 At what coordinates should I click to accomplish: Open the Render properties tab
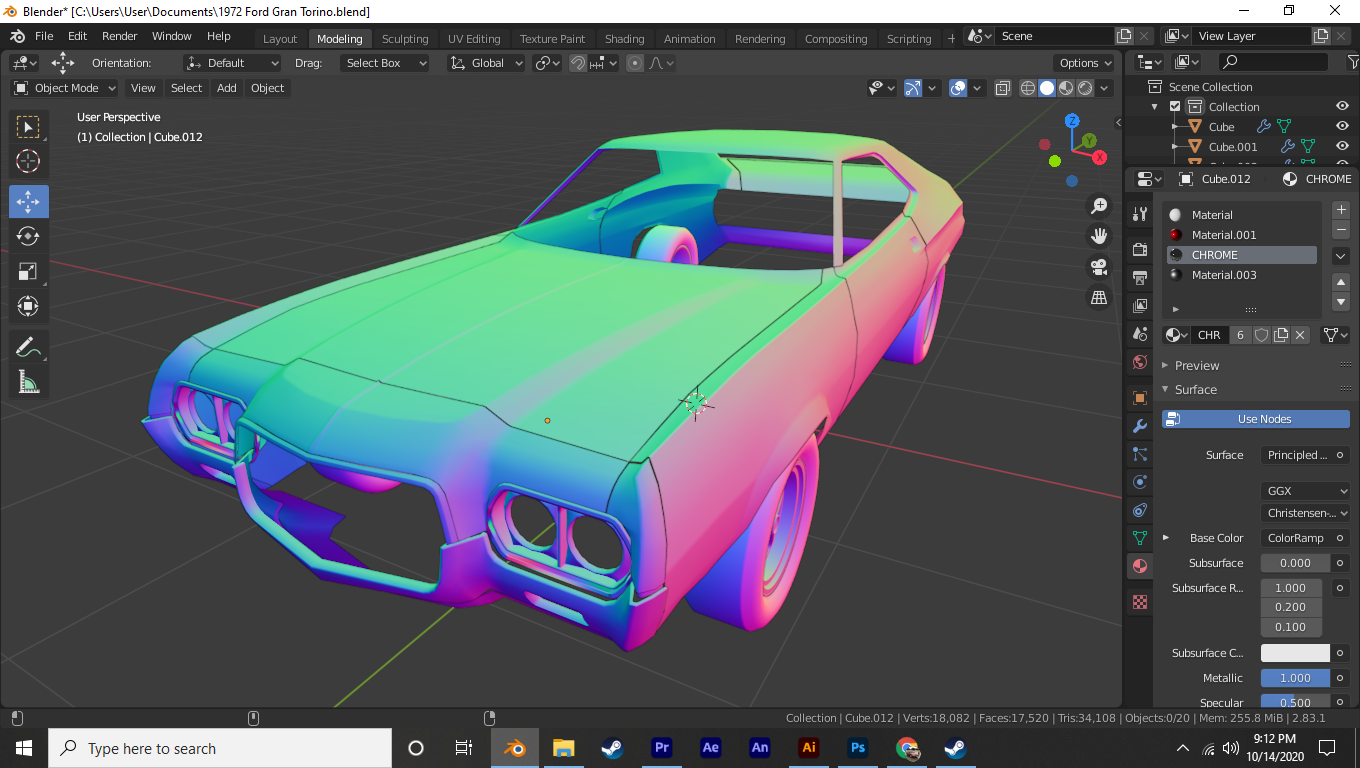click(x=1139, y=249)
